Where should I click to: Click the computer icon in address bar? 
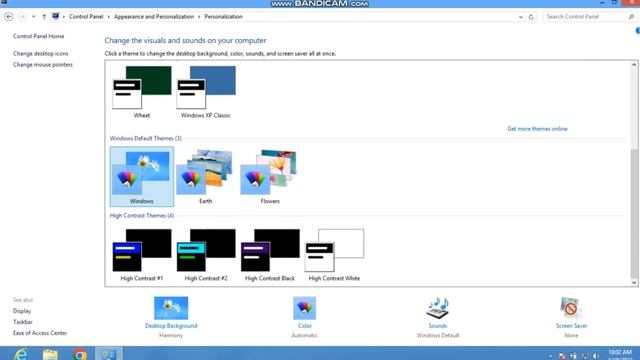tap(56, 16)
